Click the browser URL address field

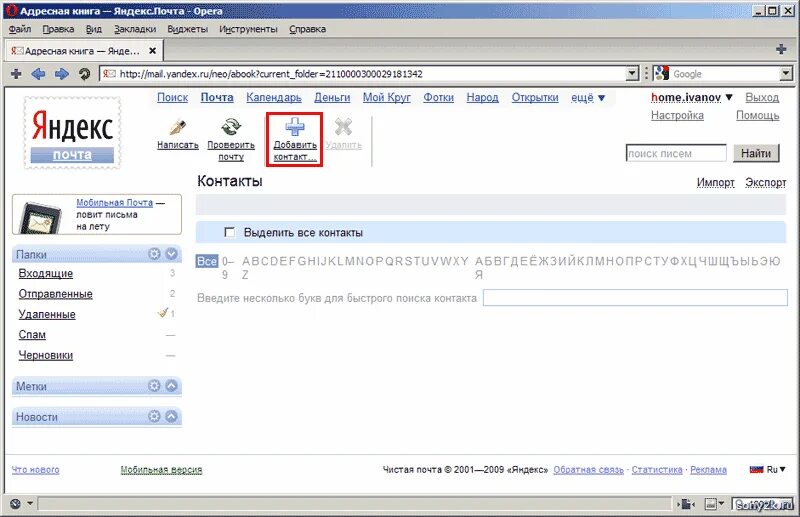pyautogui.click(x=363, y=74)
